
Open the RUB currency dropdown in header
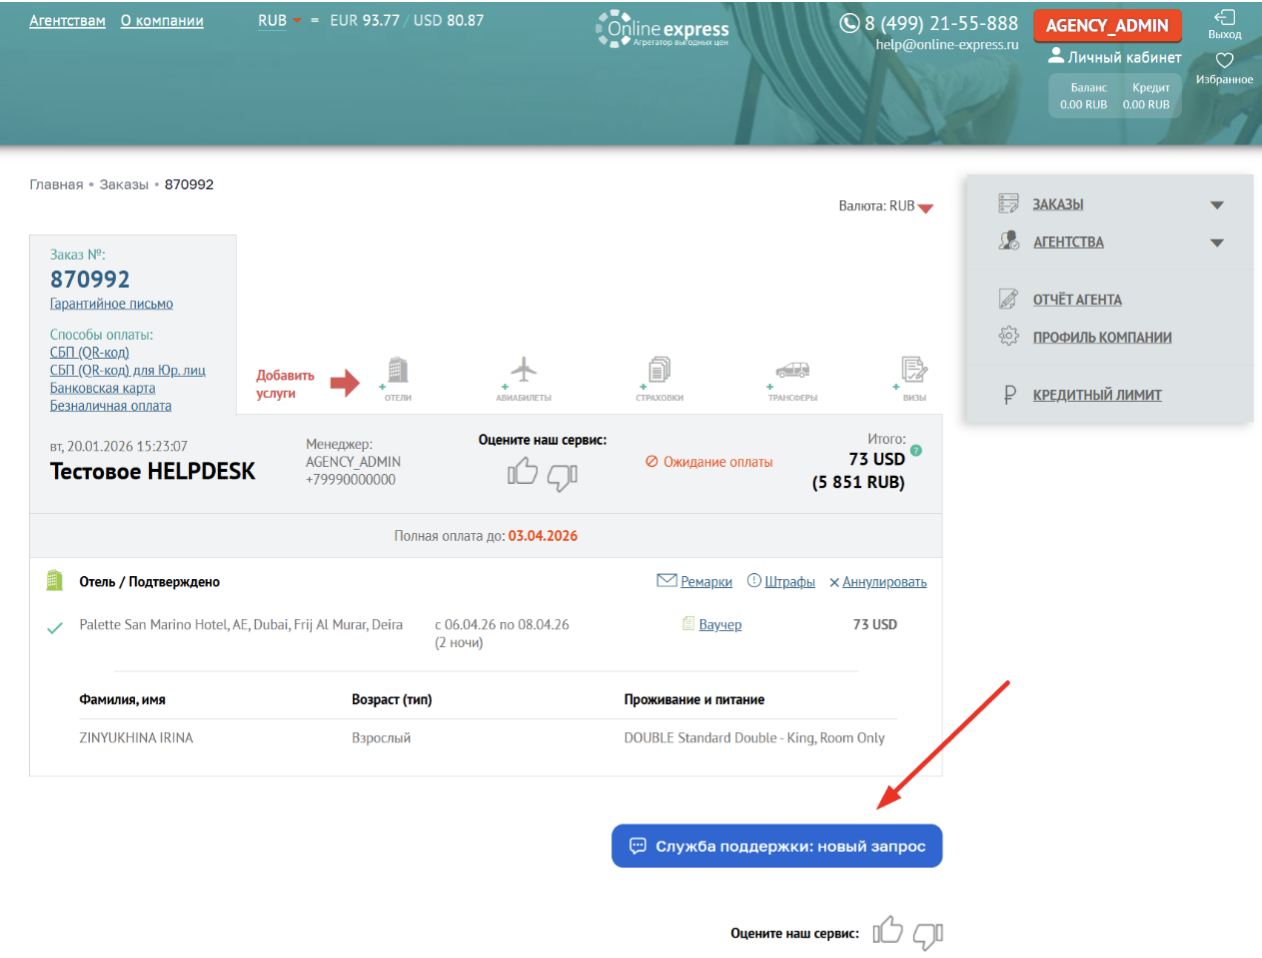[x=279, y=21]
